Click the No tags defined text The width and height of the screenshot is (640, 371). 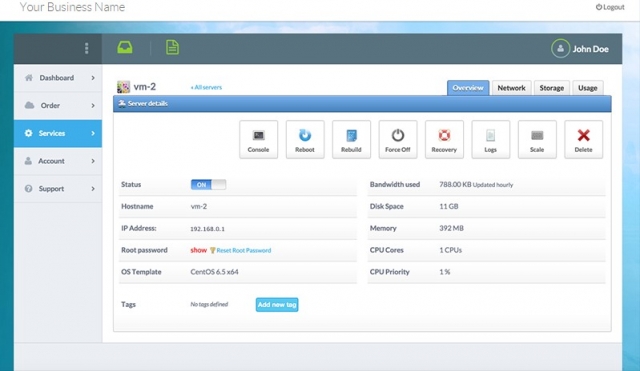click(209, 304)
